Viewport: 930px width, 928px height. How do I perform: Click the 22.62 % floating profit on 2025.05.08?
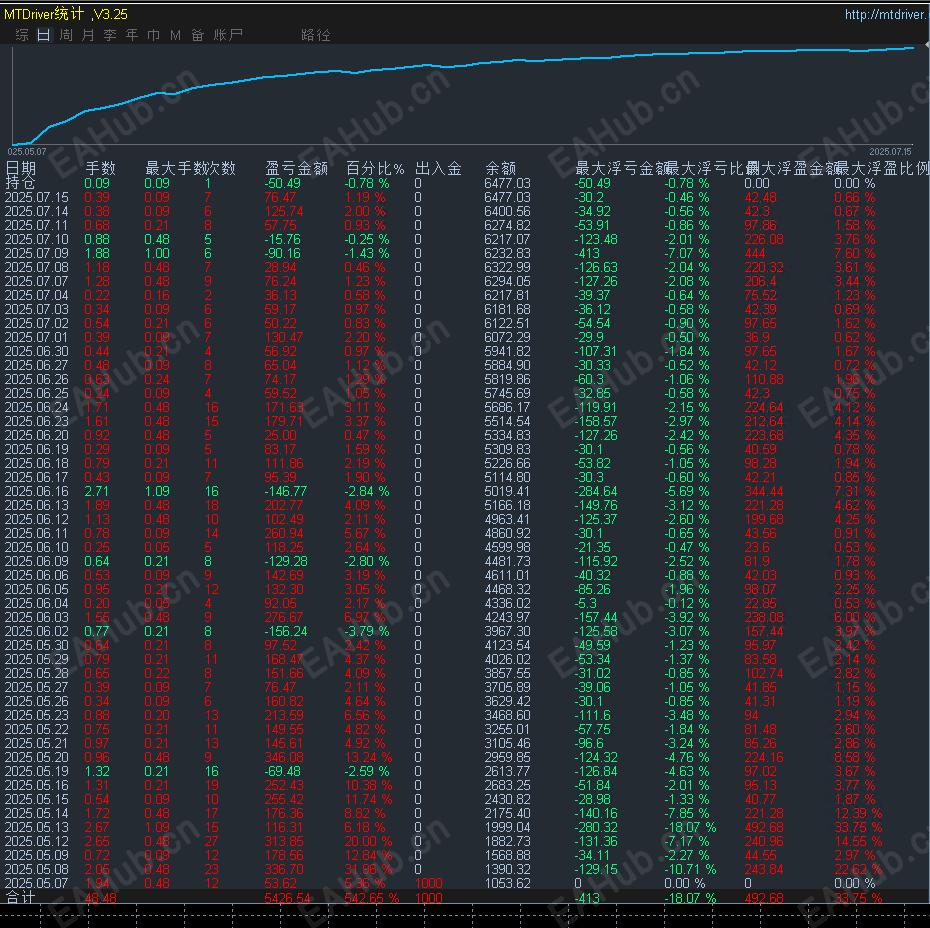858,869
